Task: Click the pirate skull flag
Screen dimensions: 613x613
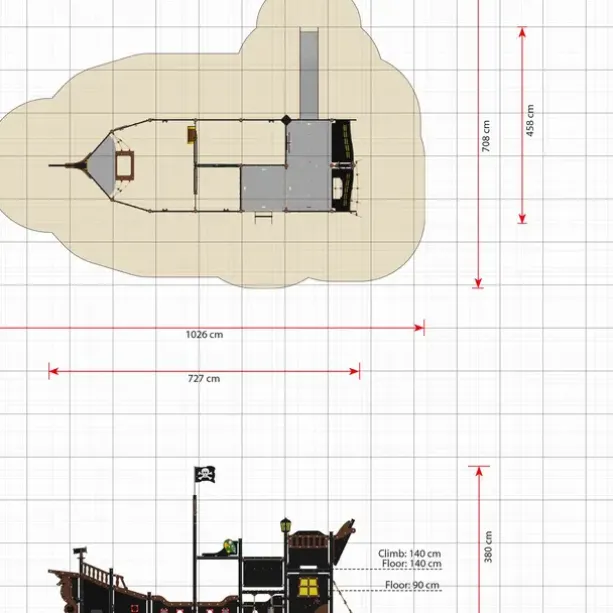Action: [x=205, y=475]
